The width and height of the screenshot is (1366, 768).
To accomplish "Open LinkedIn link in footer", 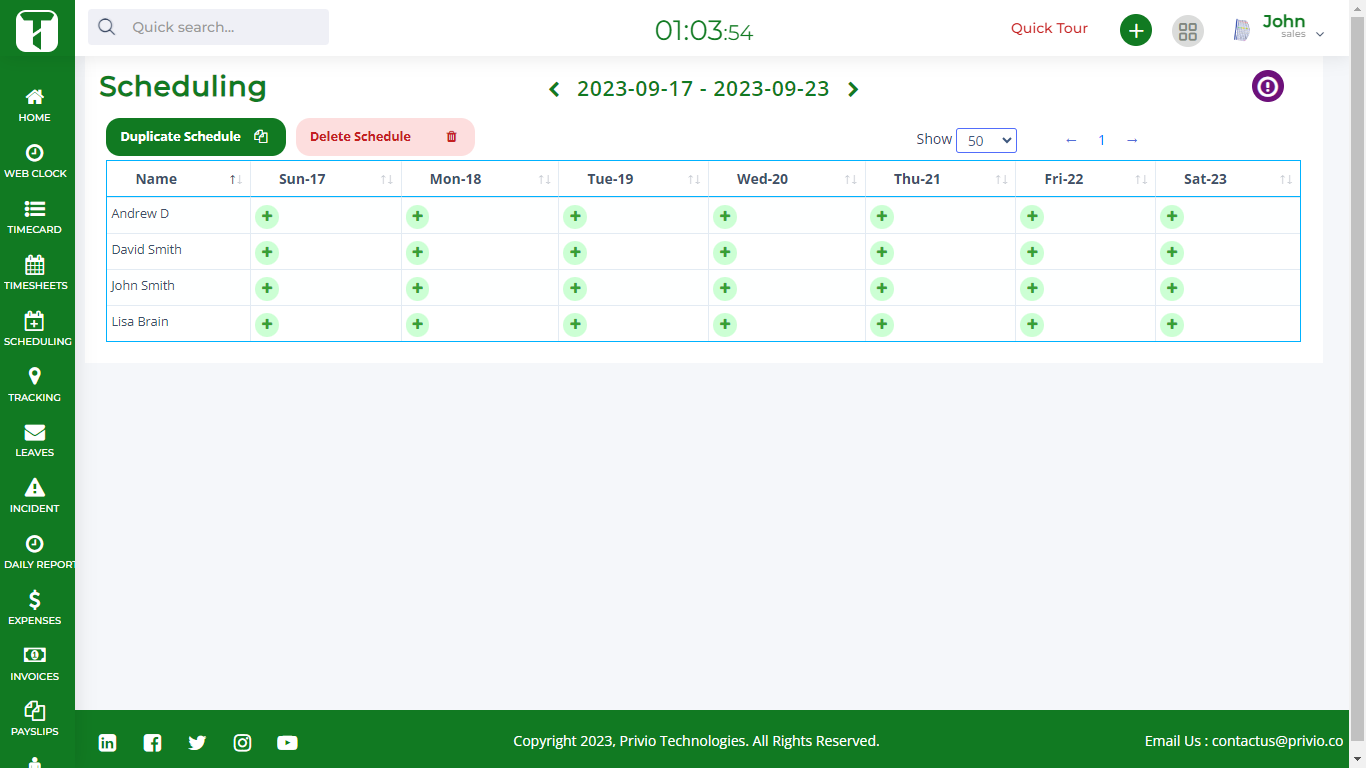I will coord(107,742).
